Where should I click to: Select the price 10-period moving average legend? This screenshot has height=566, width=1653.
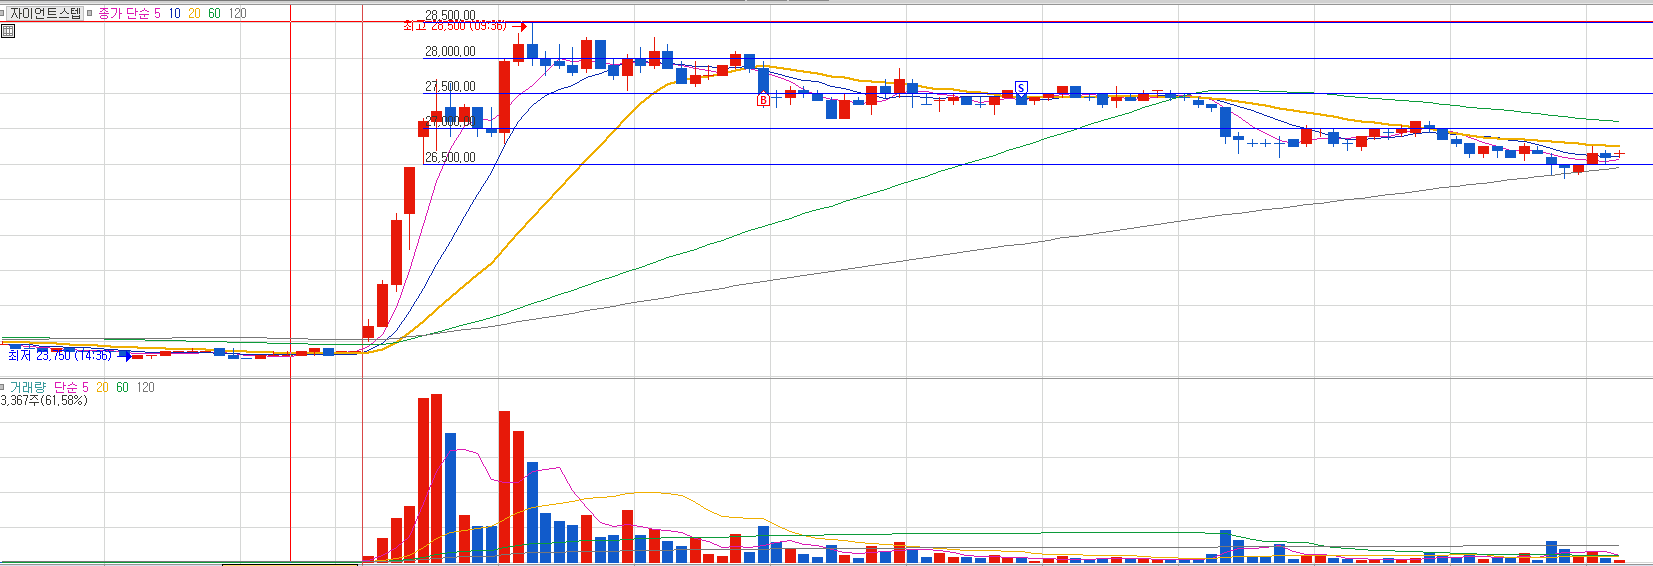(175, 13)
